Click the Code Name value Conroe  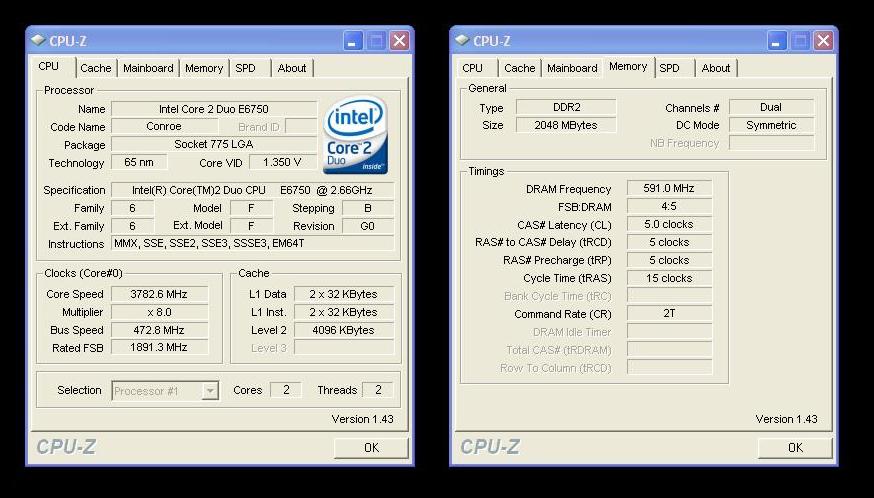coord(164,127)
